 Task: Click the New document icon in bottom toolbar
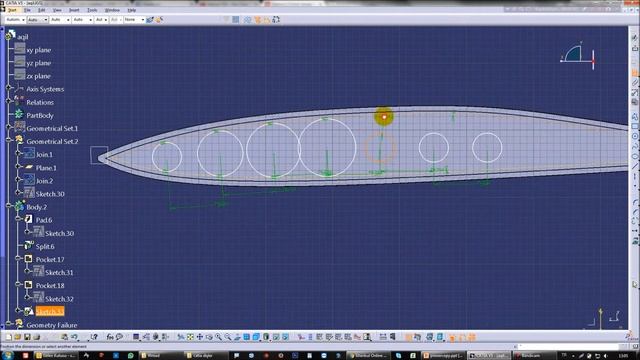pyautogui.click(x=9, y=337)
